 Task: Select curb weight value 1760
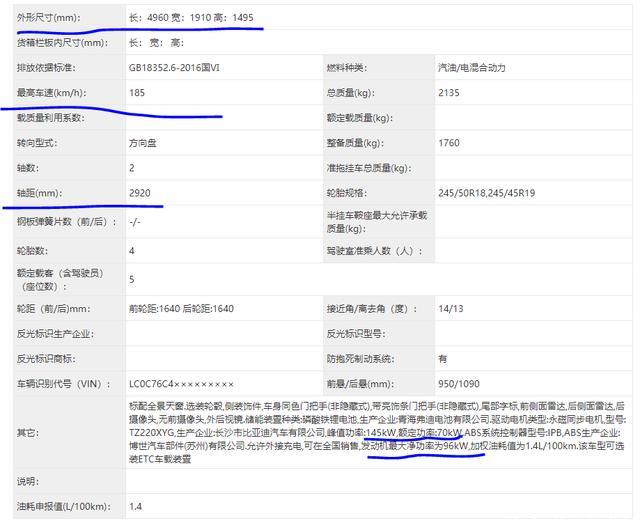(449, 143)
